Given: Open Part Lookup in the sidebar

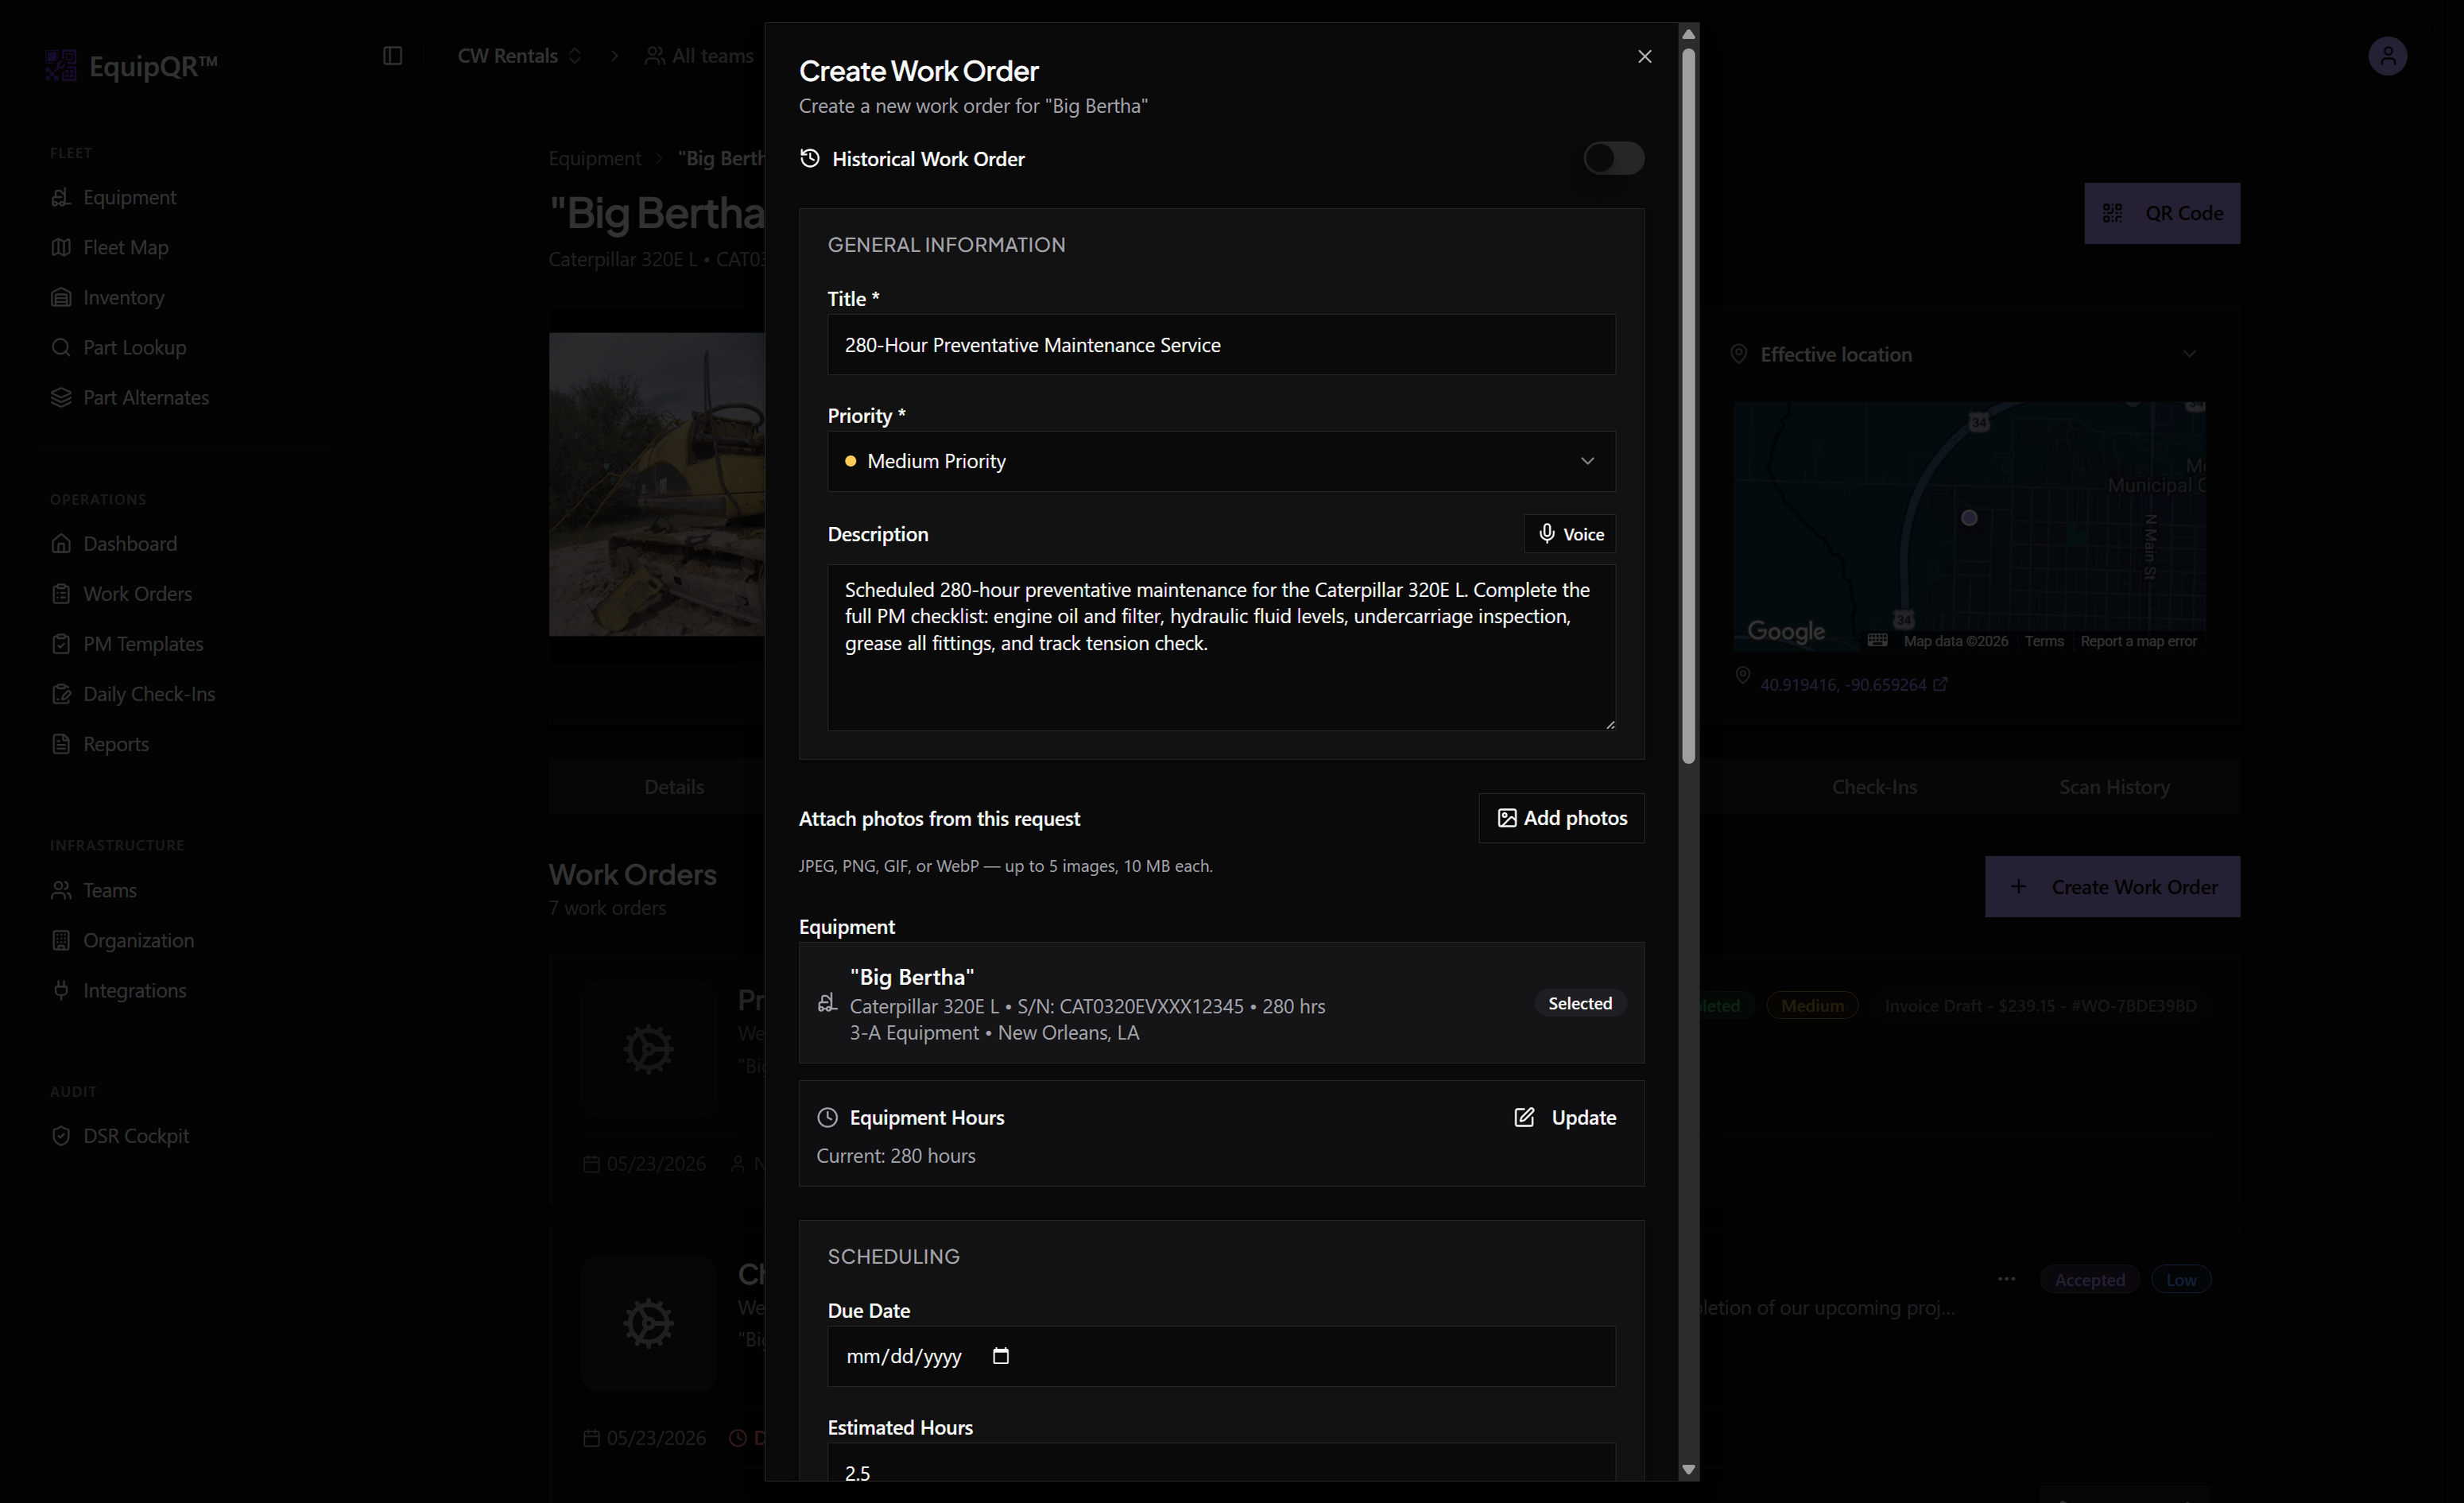Looking at the screenshot, I should [119, 347].
